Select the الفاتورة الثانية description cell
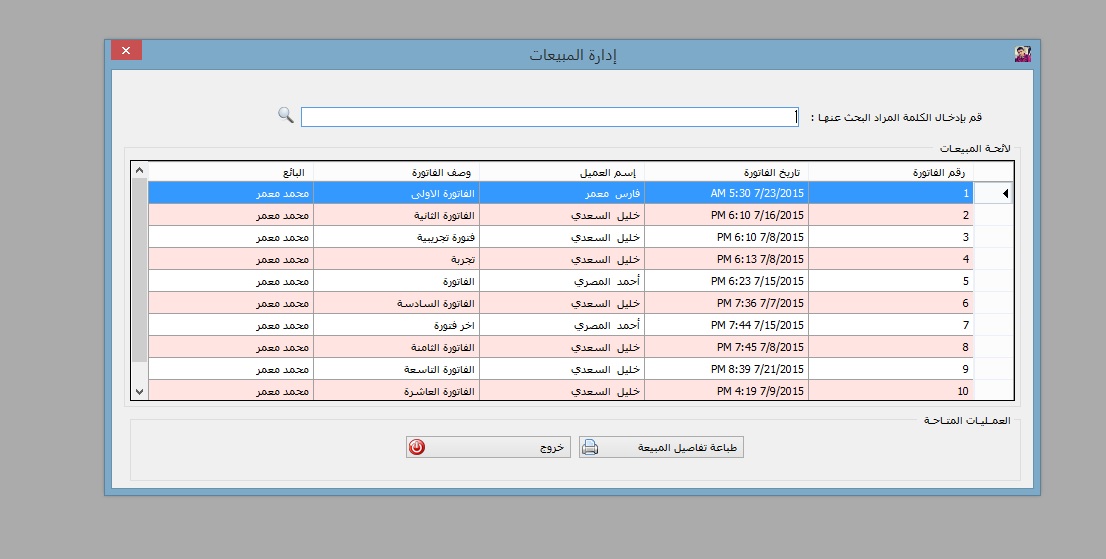1106x559 pixels. (396, 216)
